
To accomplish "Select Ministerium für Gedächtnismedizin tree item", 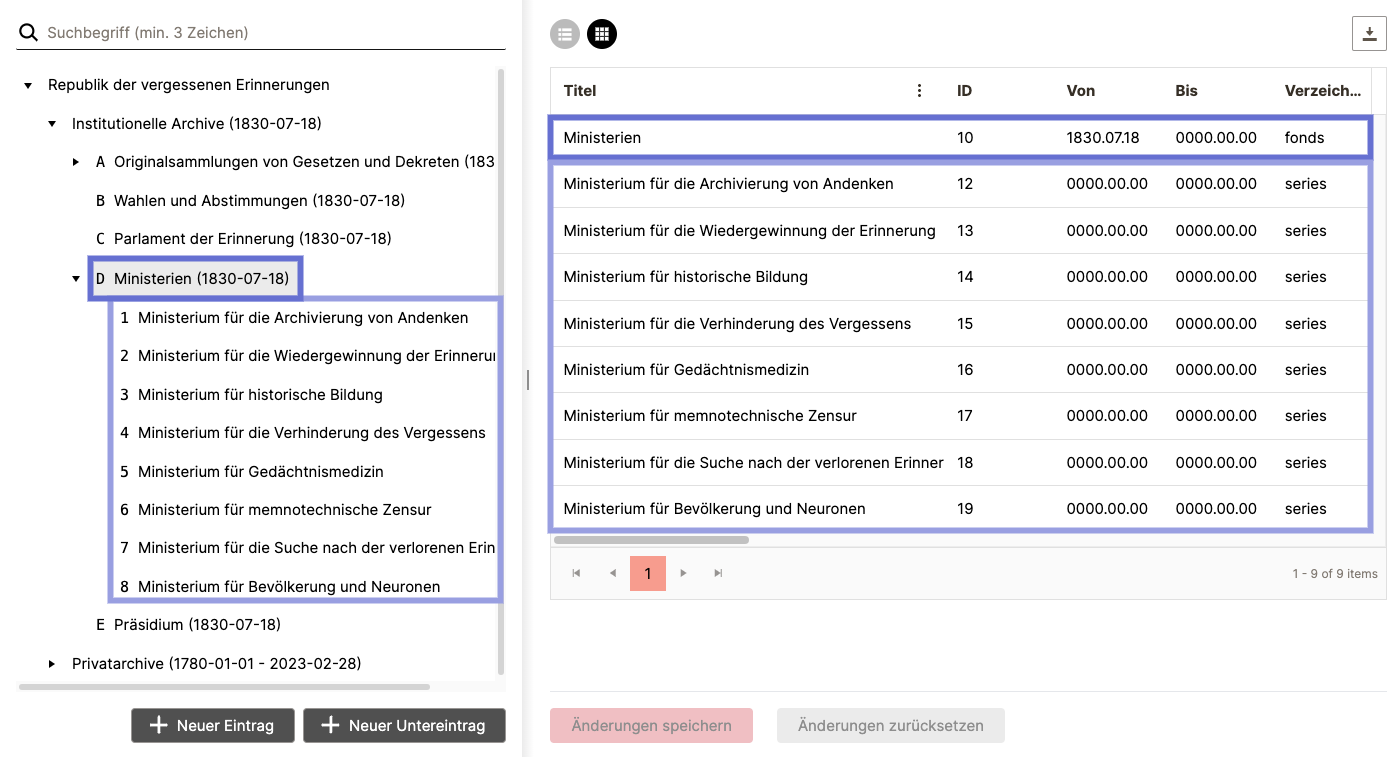I will point(260,472).
